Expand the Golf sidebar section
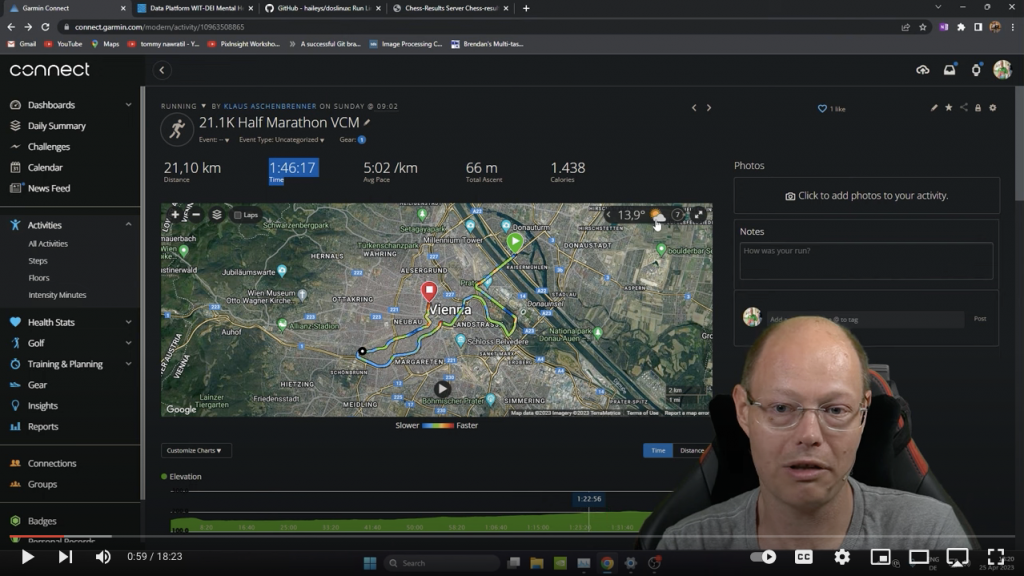The width and height of the screenshot is (1024, 576). 128,343
